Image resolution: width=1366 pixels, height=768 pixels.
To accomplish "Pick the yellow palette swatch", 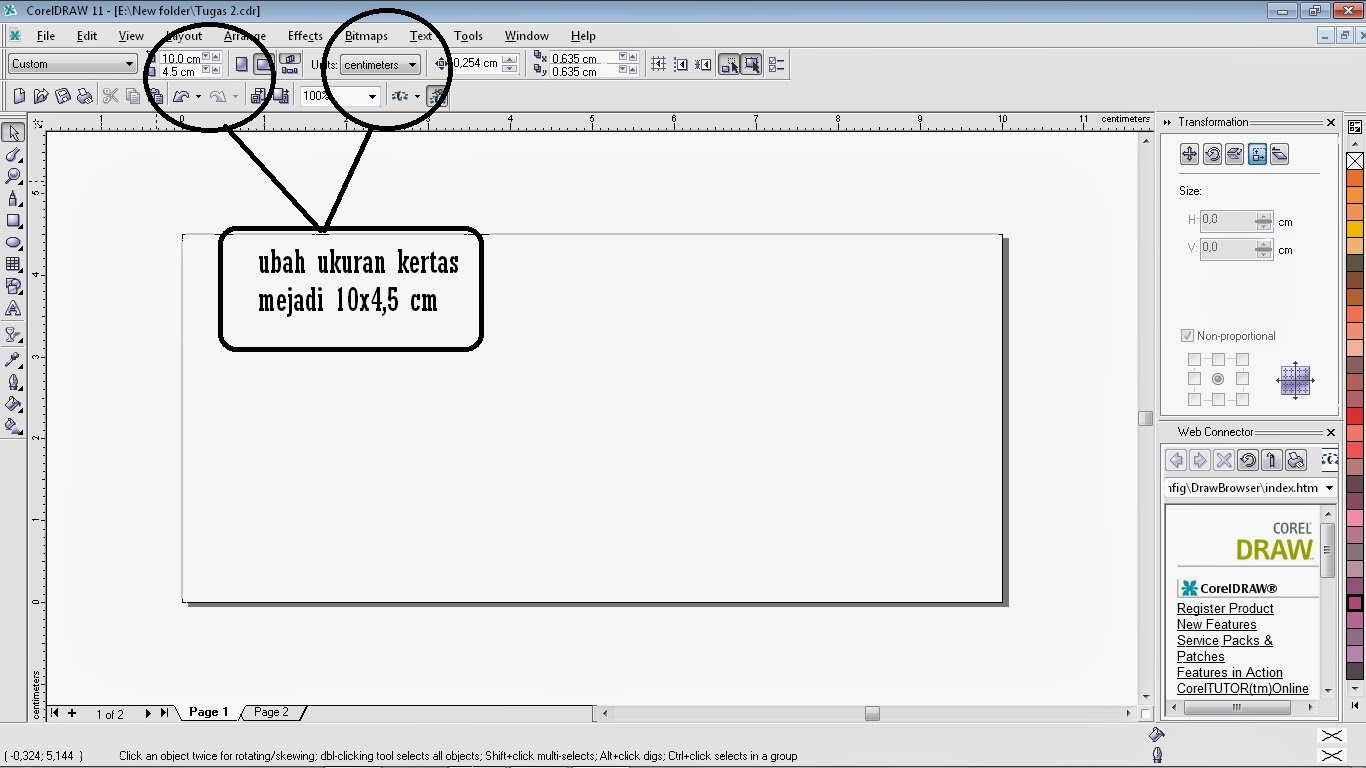I will click(1355, 229).
